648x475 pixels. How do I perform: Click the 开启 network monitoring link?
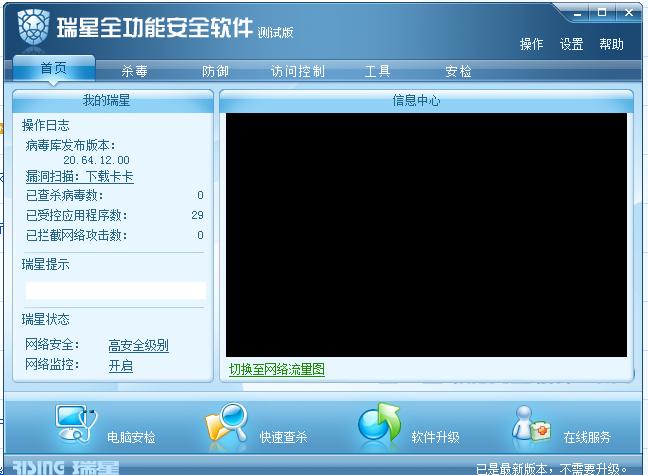121,365
